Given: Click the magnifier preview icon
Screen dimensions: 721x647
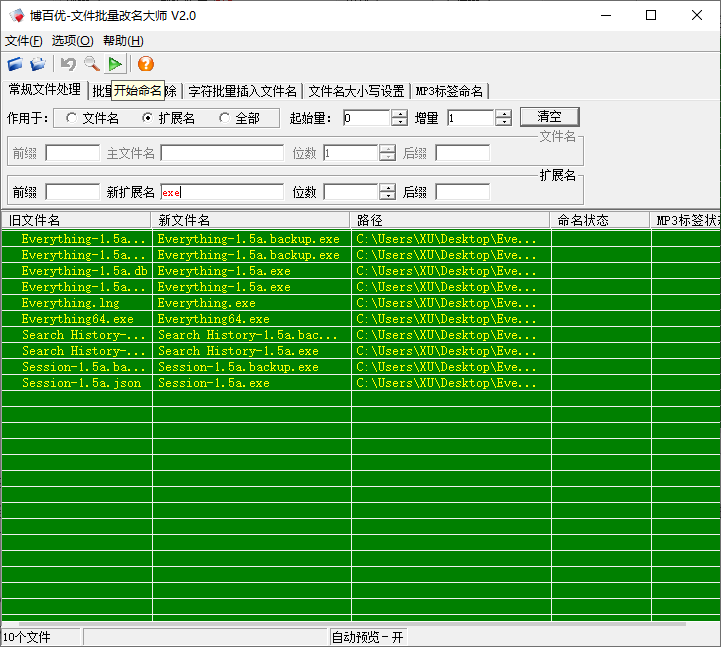Looking at the screenshot, I should point(92,65).
